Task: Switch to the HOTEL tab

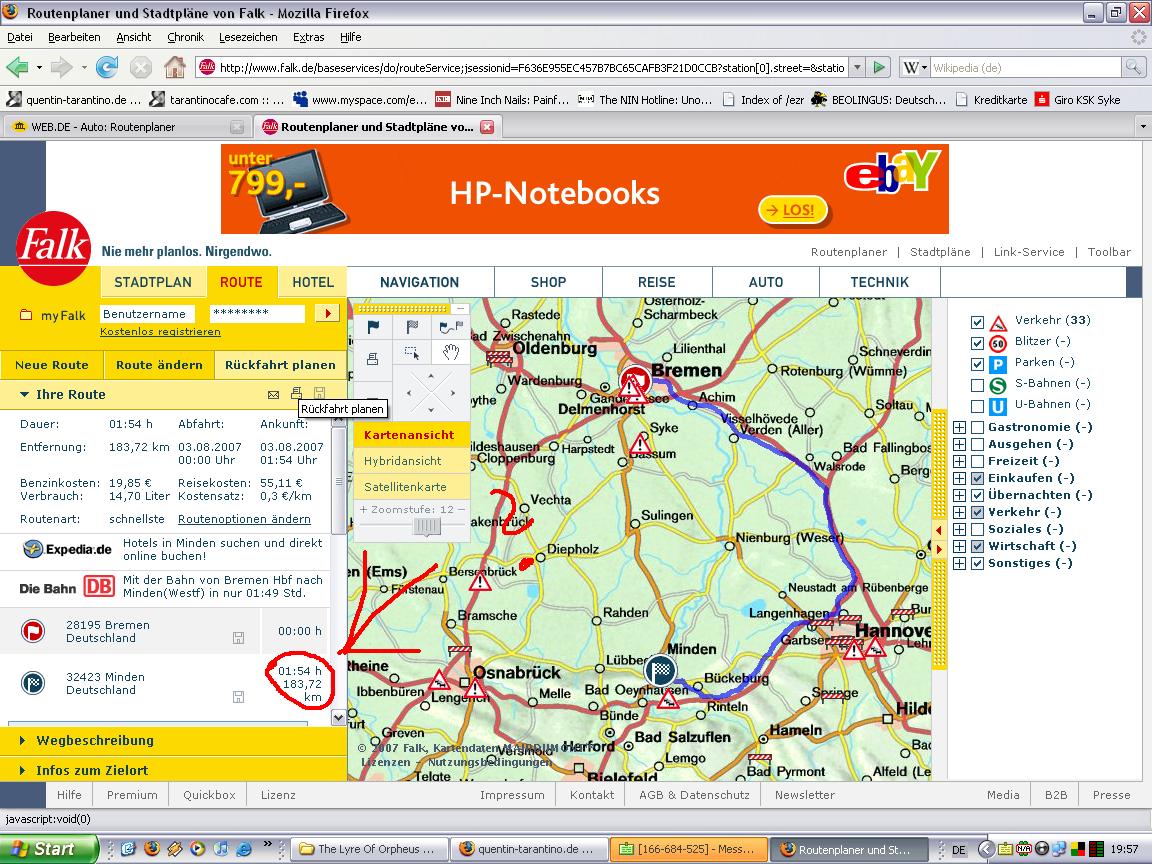Action: (x=313, y=282)
